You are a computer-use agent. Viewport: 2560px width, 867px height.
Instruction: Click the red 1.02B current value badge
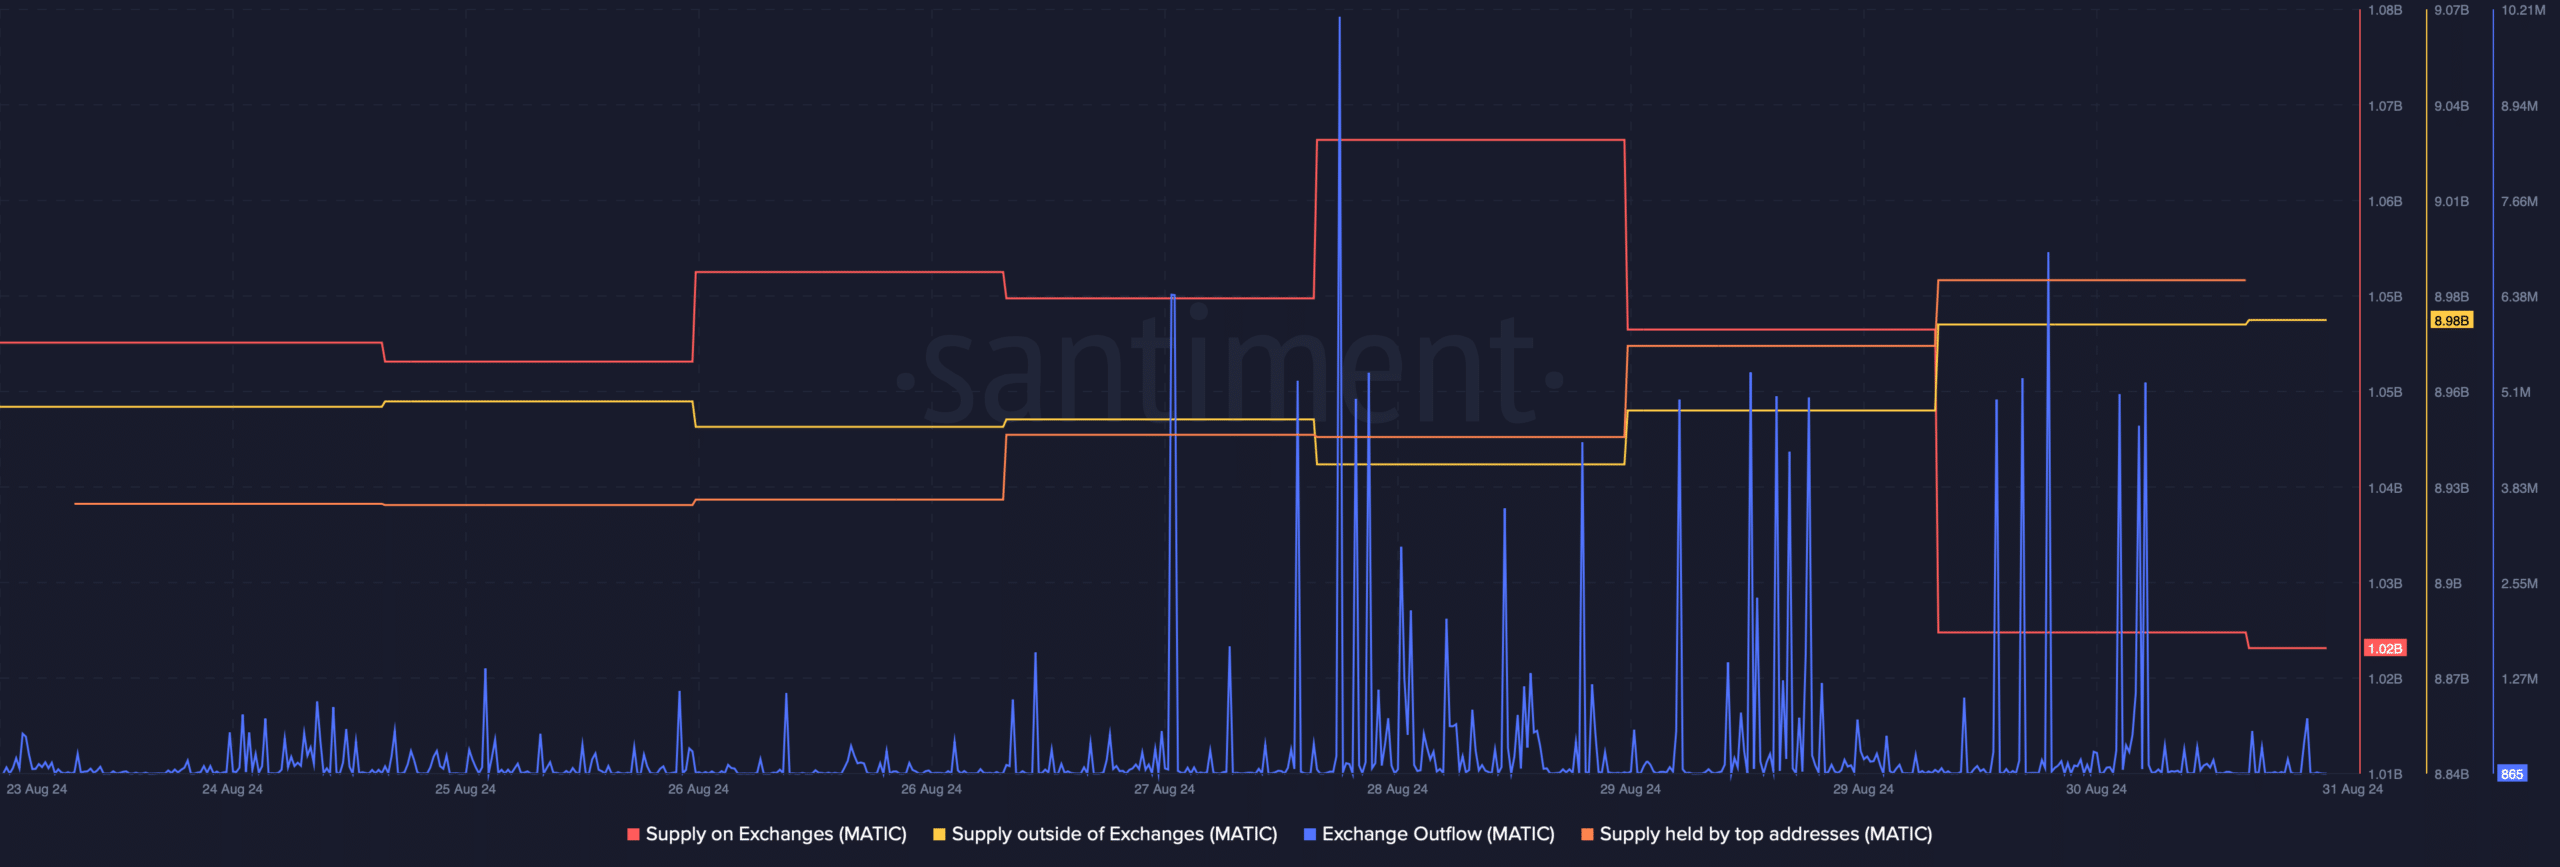tap(2385, 648)
